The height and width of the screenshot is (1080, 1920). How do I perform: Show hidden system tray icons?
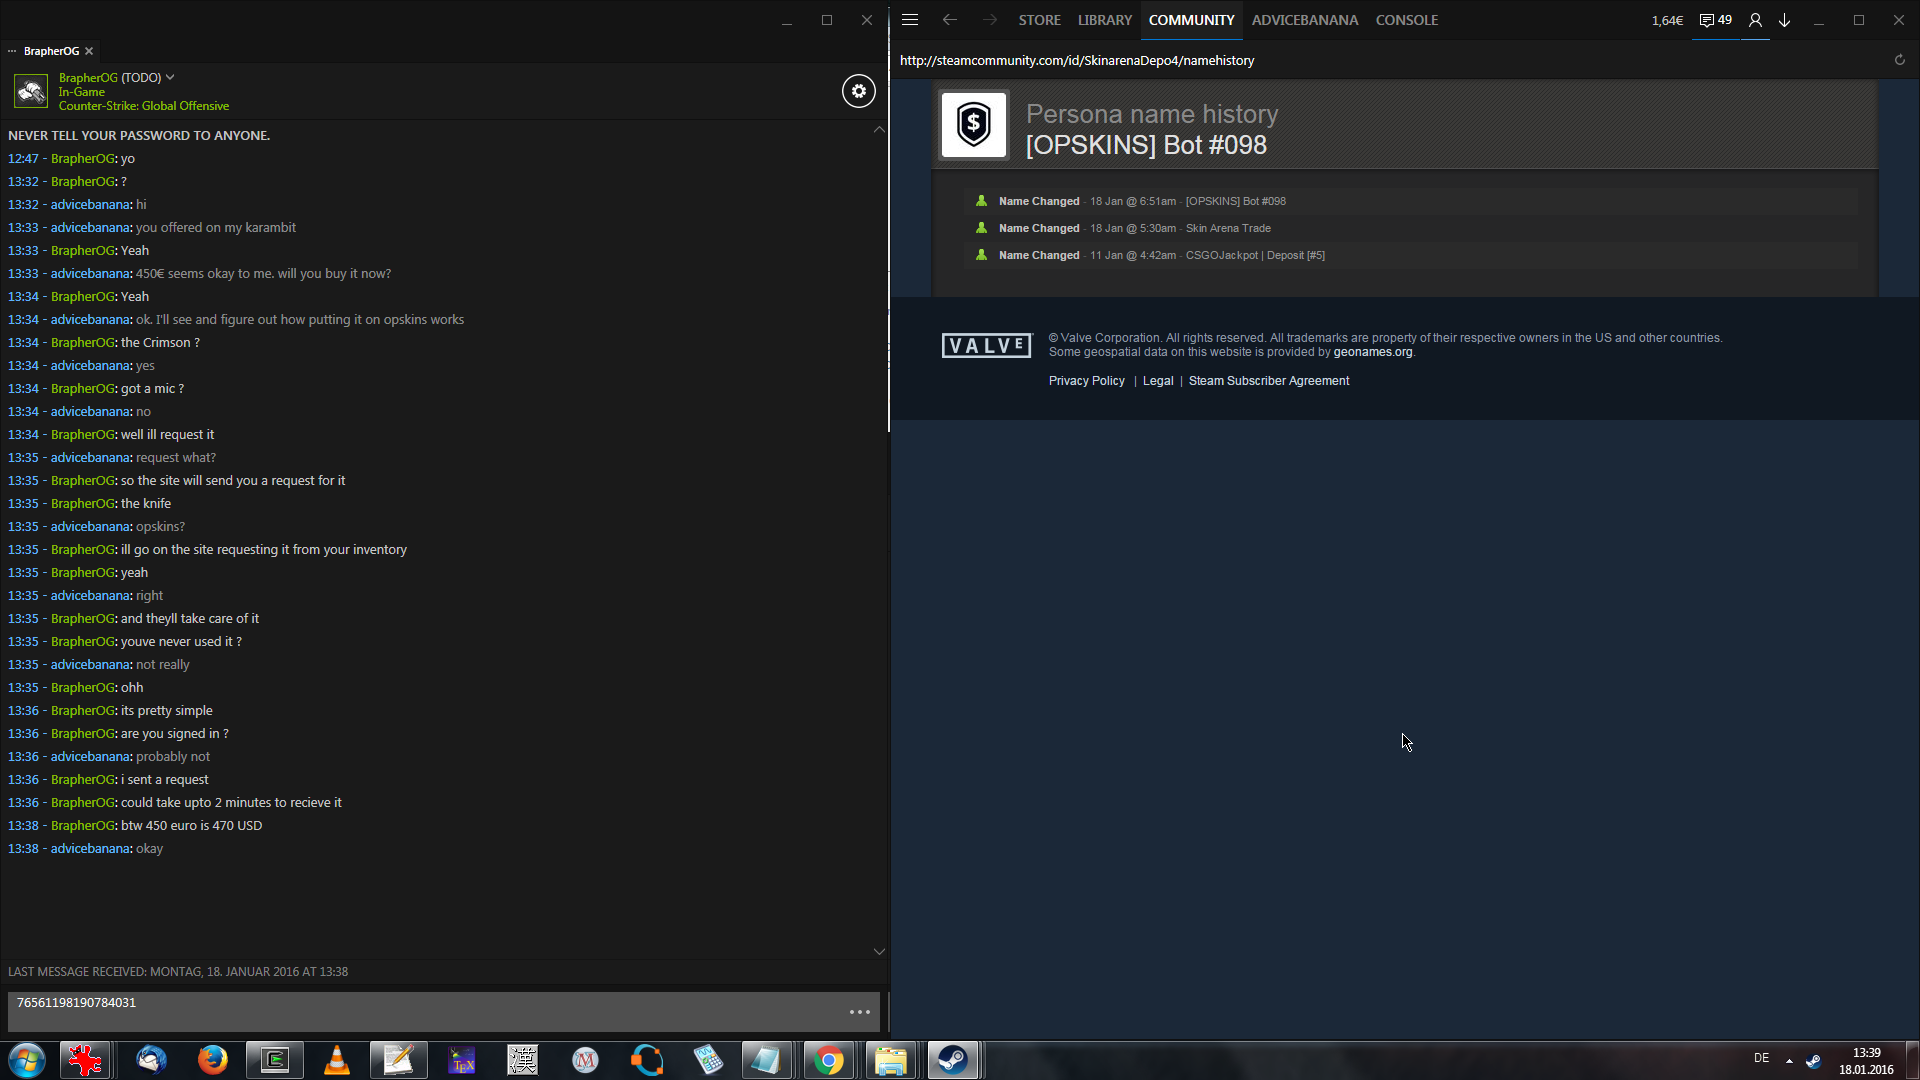click(1789, 1060)
